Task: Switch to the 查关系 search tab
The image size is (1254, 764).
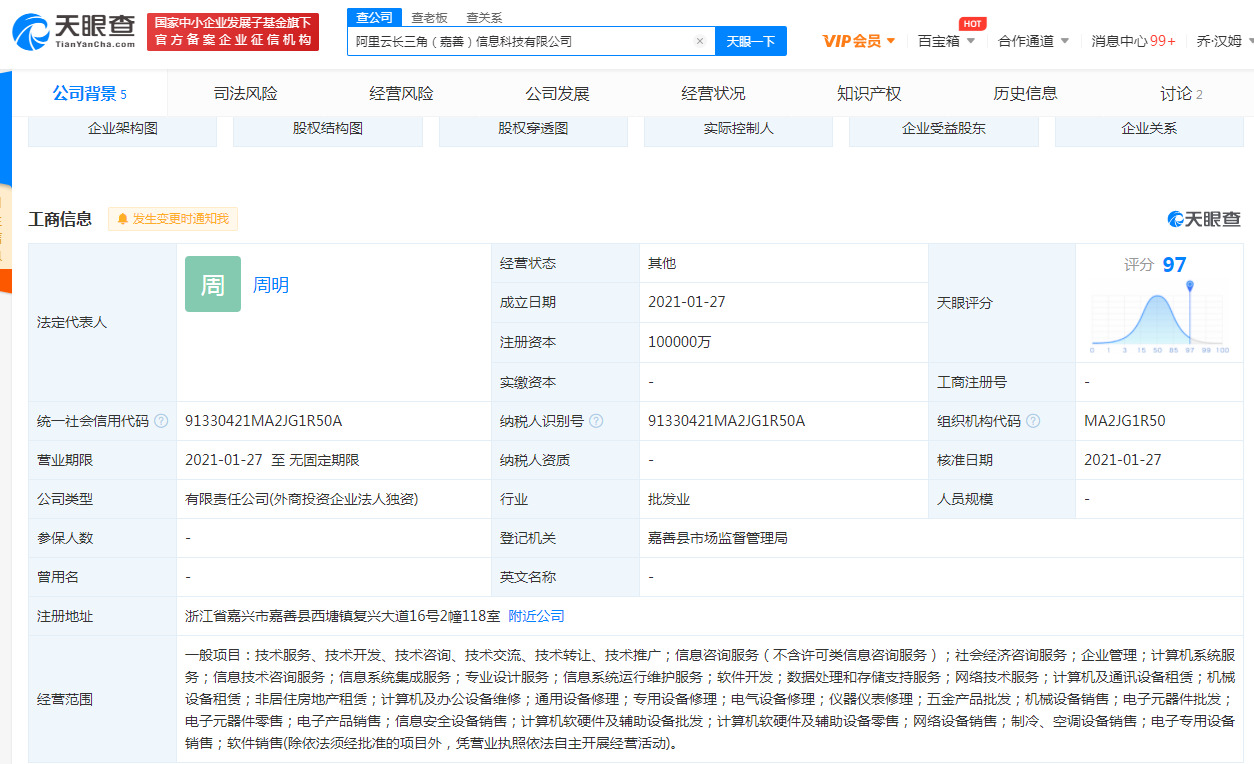Action: 484,18
